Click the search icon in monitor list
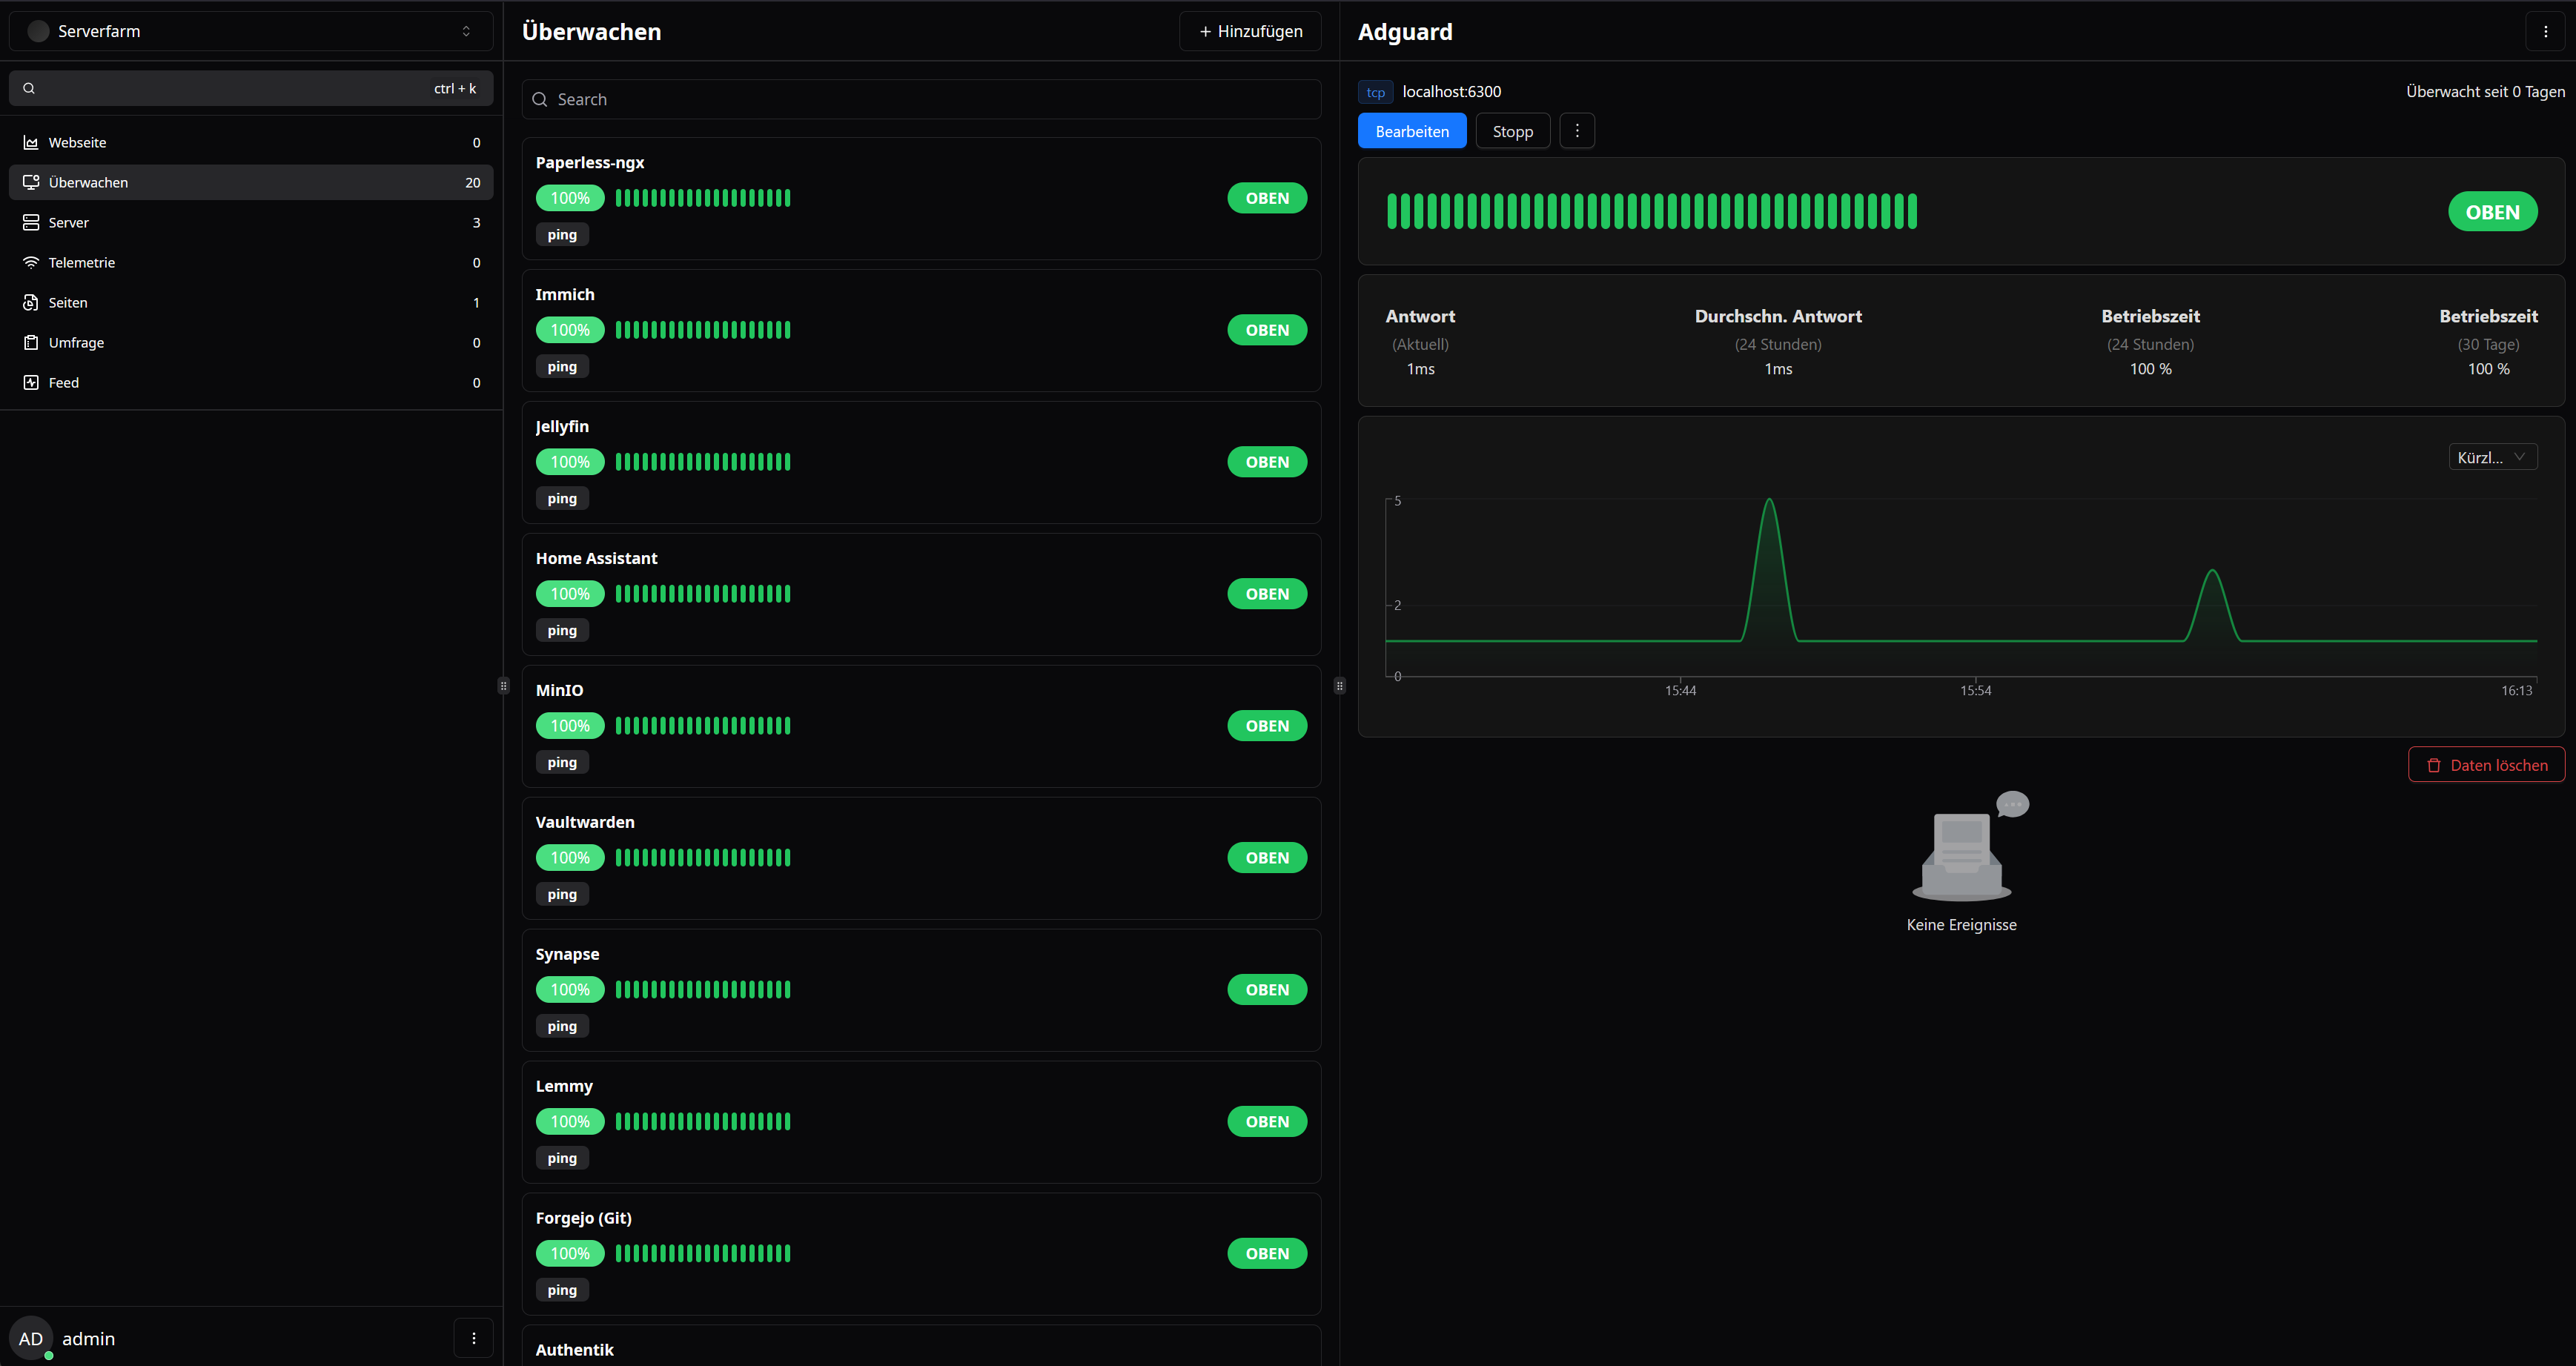 coord(540,99)
